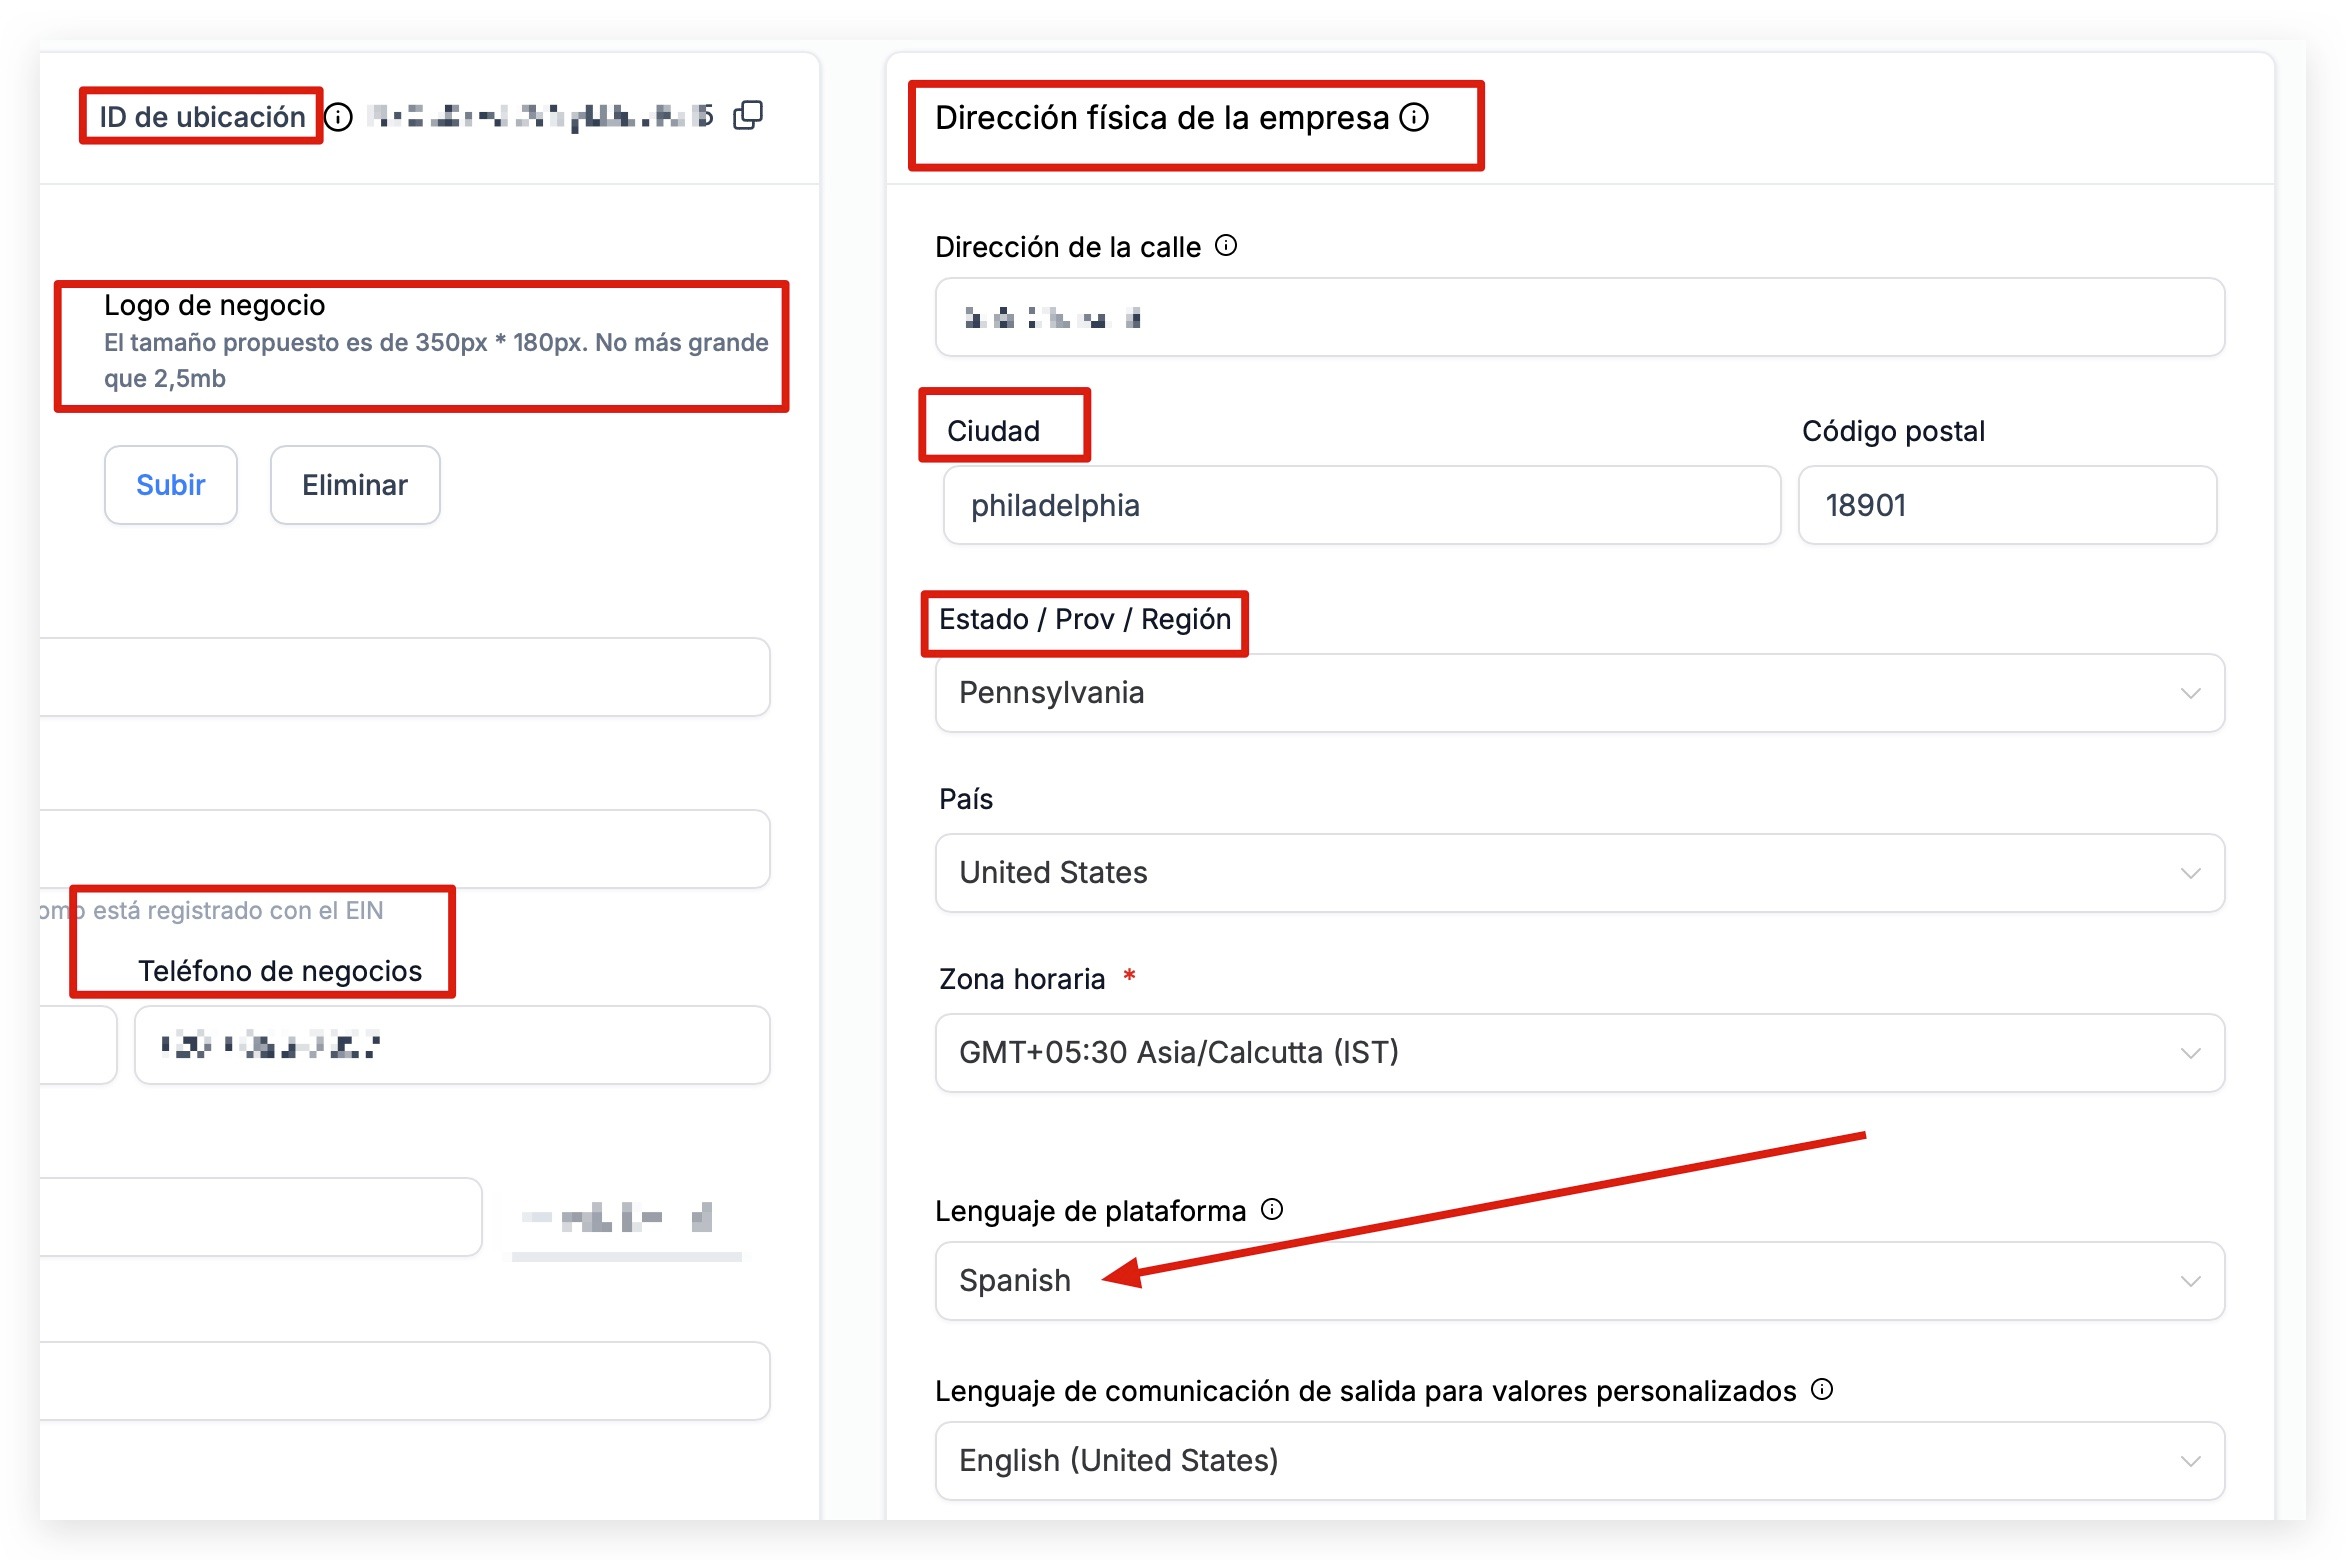Open the País dropdown showing United States
Image resolution: width=2346 pixels, height=1560 pixels.
1578,873
